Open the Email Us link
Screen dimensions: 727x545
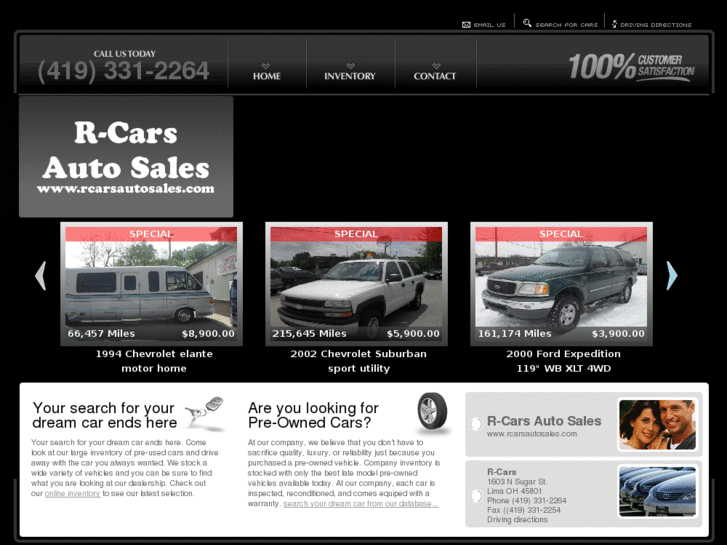point(490,25)
